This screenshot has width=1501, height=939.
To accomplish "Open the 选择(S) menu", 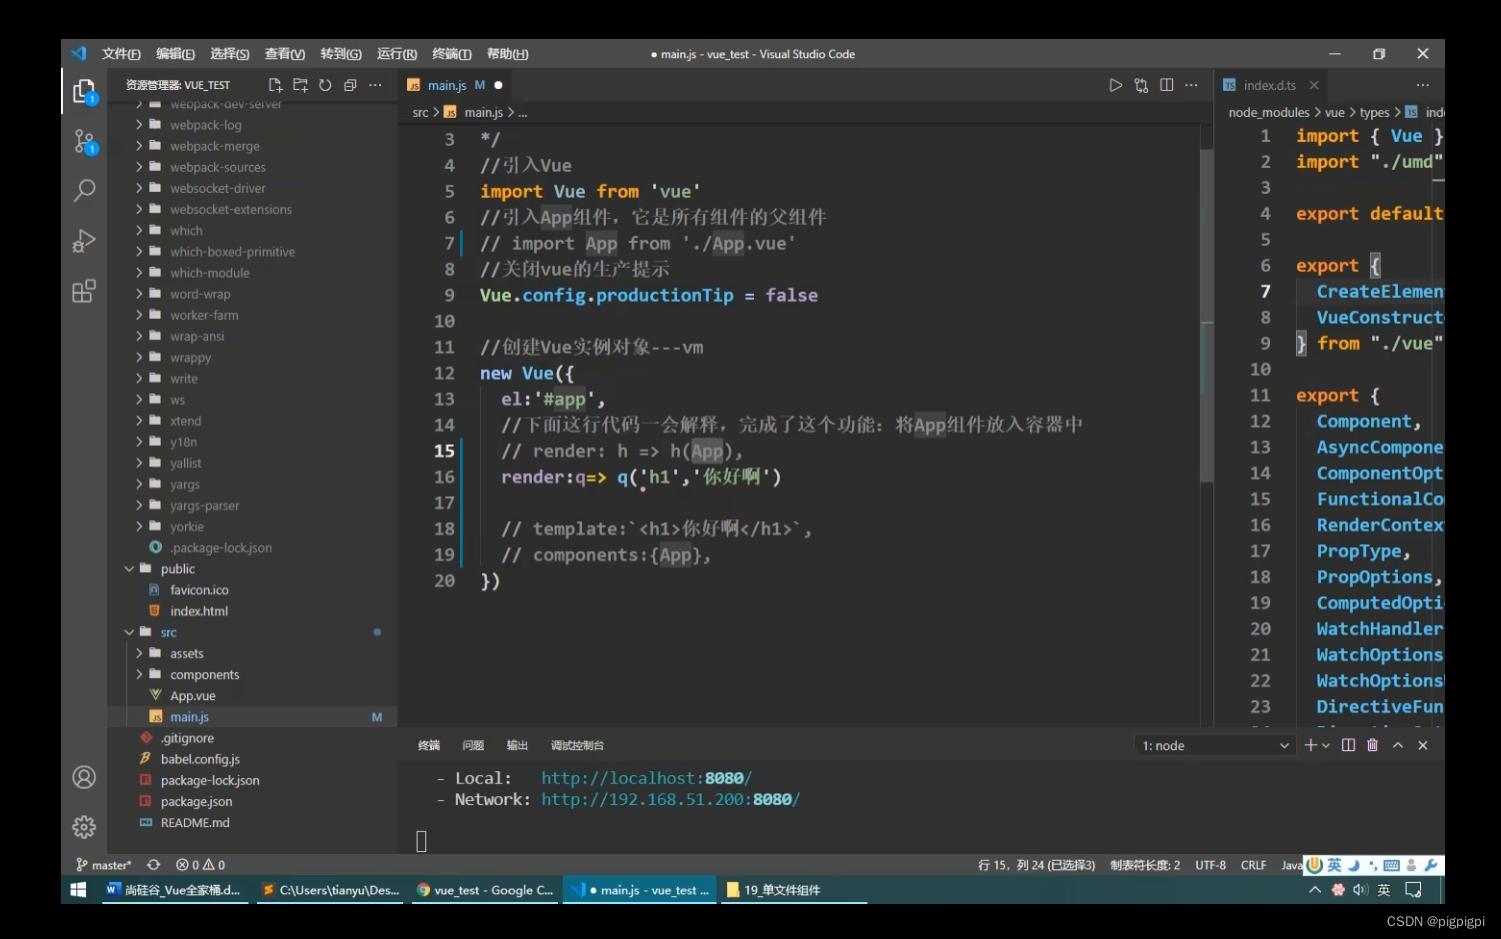I will coord(230,54).
